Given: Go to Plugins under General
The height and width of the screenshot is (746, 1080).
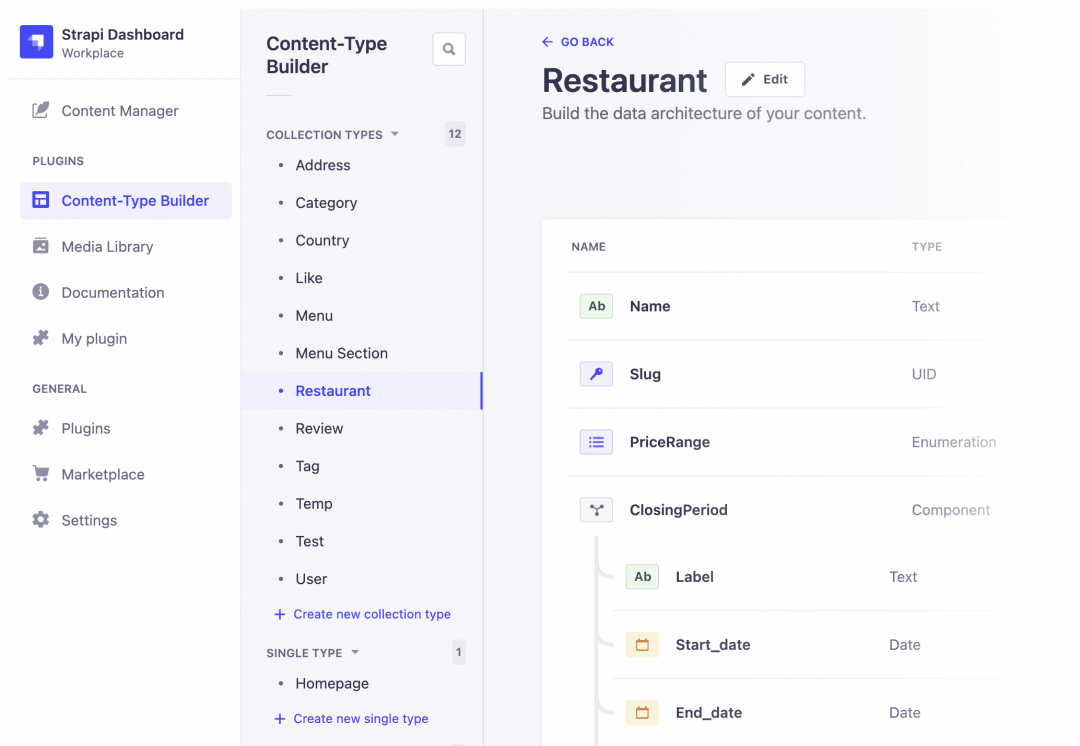Looking at the screenshot, I should [x=85, y=428].
